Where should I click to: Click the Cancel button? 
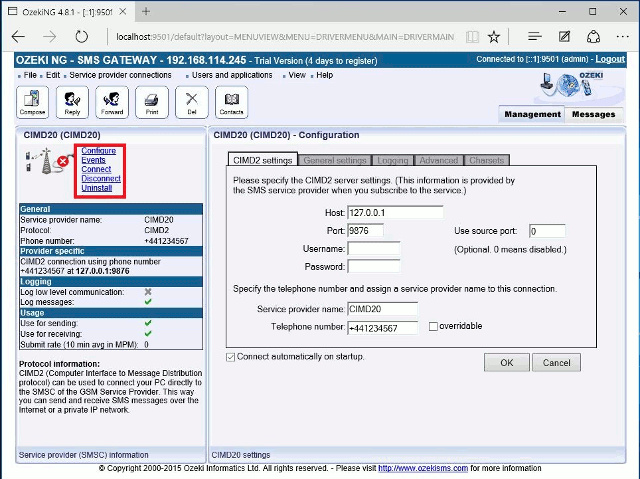pyautogui.click(x=556, y=363)
